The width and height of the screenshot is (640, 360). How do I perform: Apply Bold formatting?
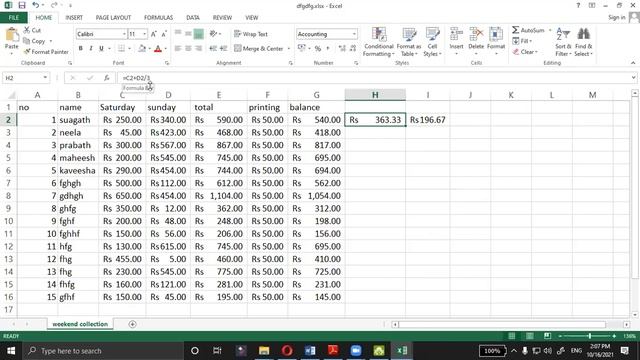point(80,49)
